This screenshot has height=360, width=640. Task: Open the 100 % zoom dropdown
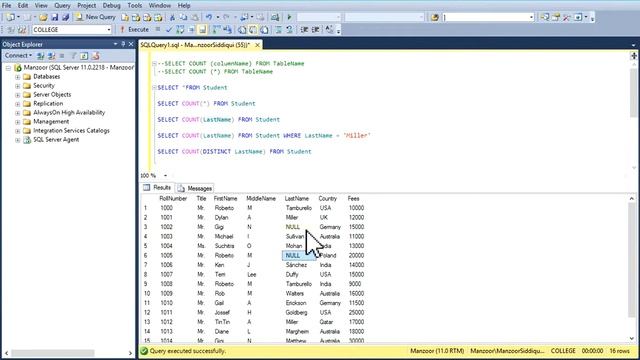(x=165, y=176)
